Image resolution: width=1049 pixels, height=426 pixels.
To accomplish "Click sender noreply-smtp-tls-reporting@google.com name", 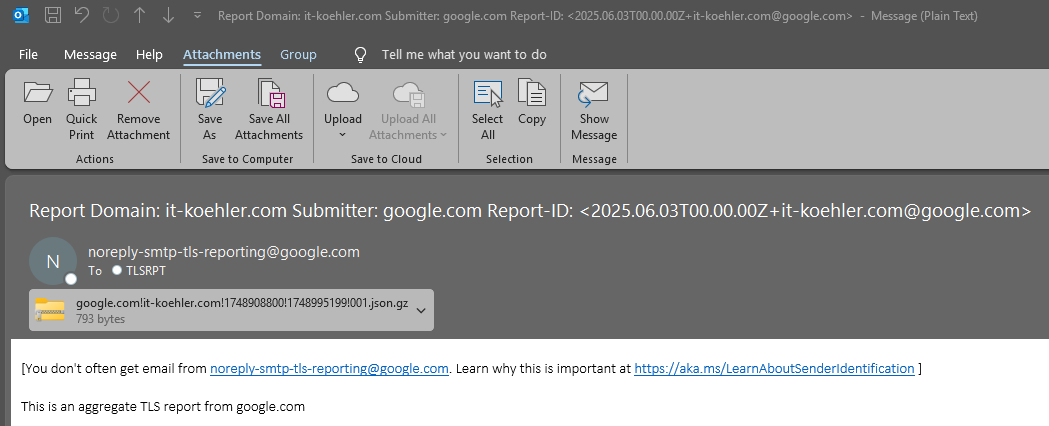I will coord(224,252).
